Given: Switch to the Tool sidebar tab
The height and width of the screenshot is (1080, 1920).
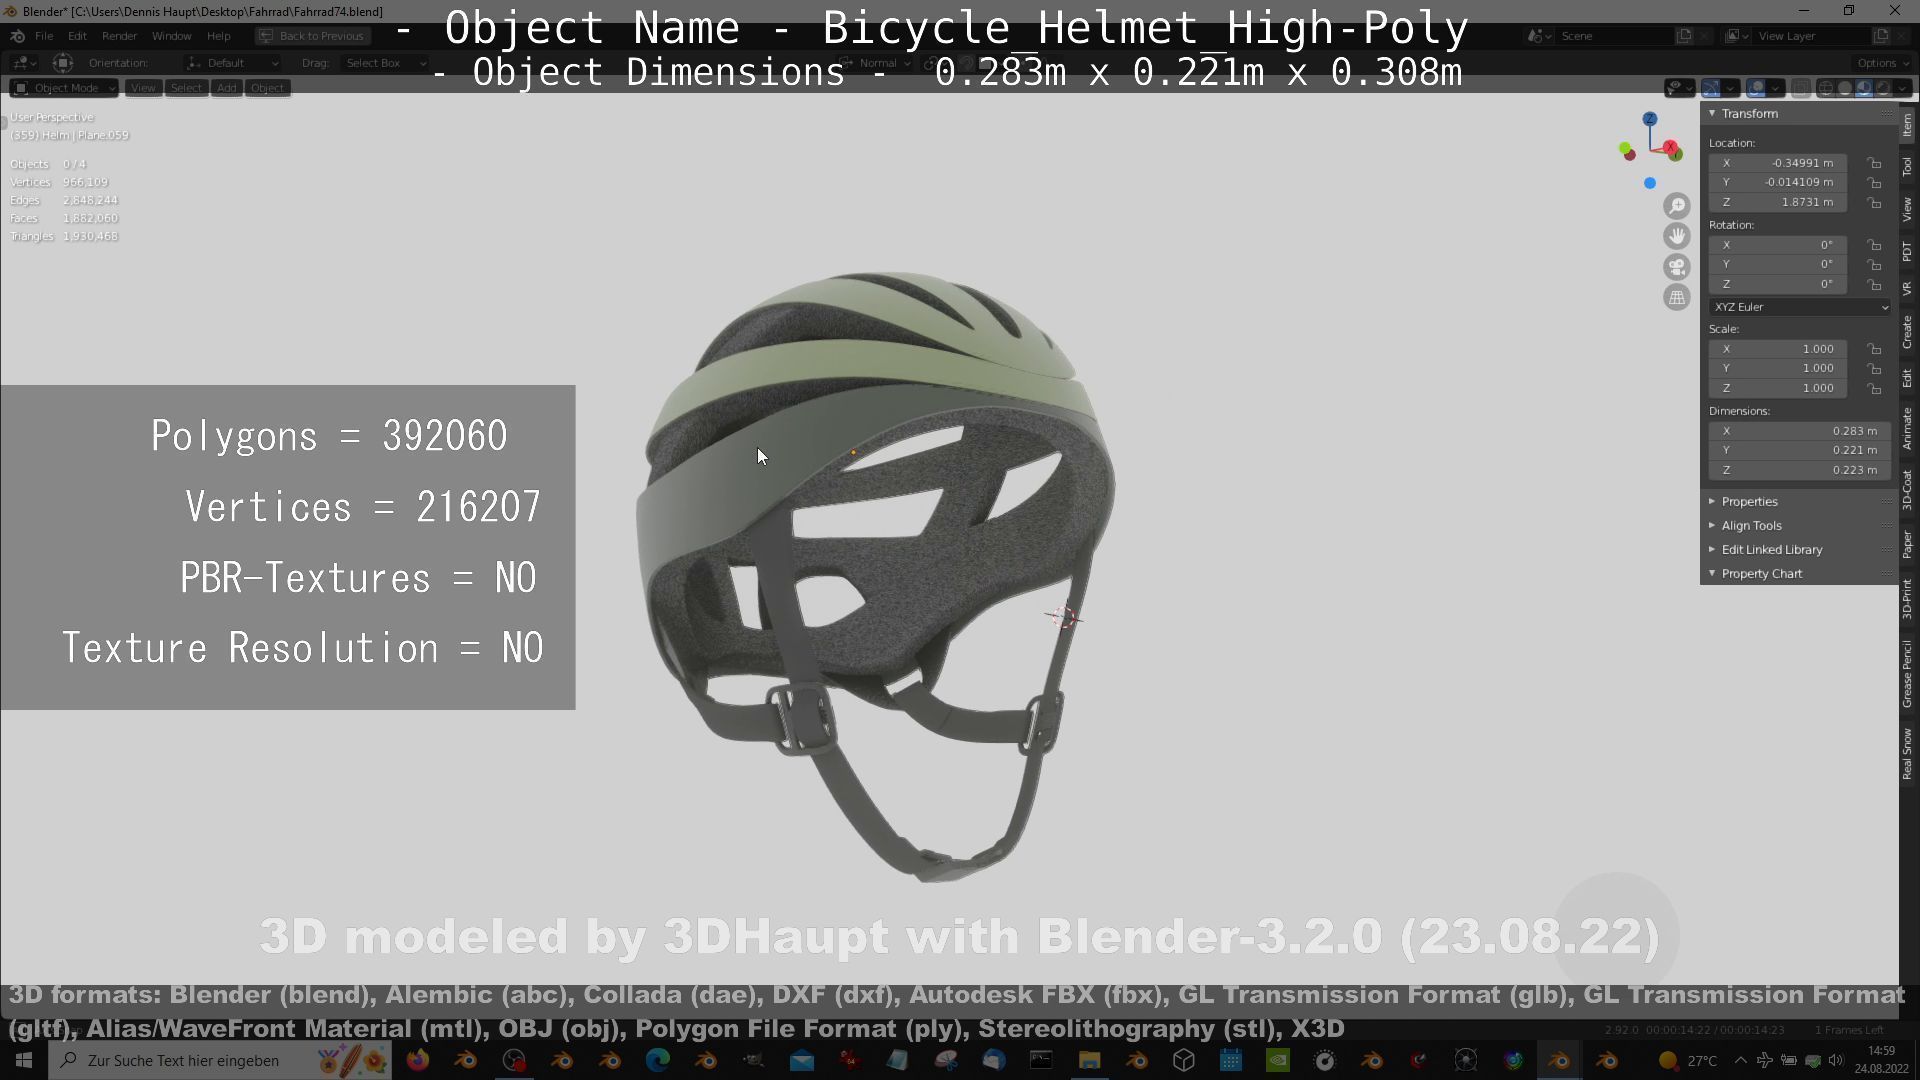Looking at the screenshot, I should tap(1908, 166).
